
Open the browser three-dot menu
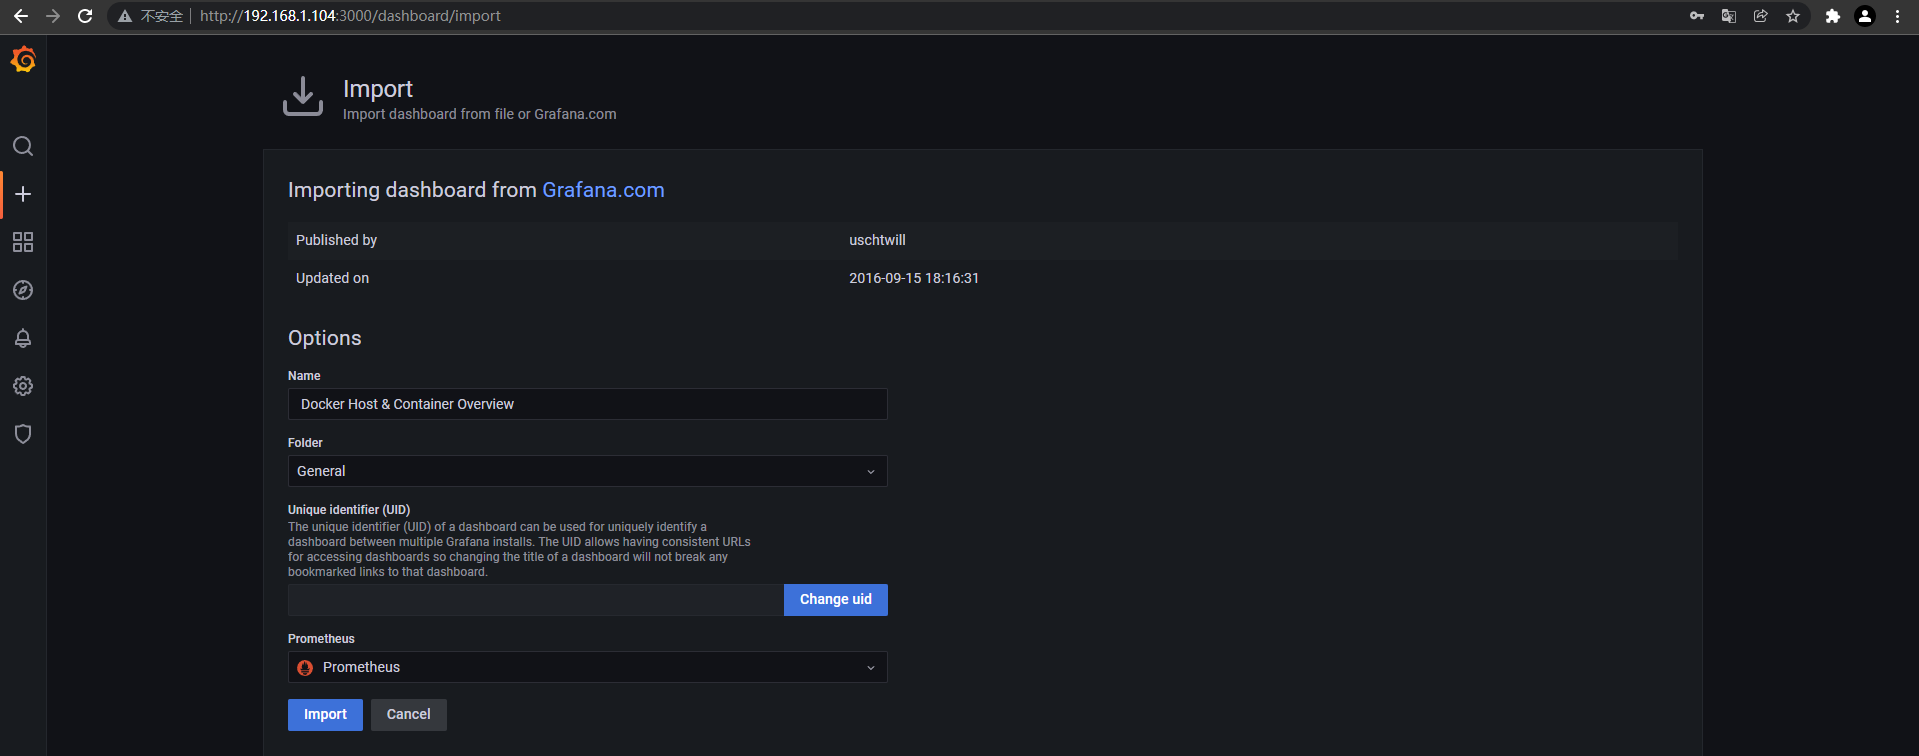1897,16
